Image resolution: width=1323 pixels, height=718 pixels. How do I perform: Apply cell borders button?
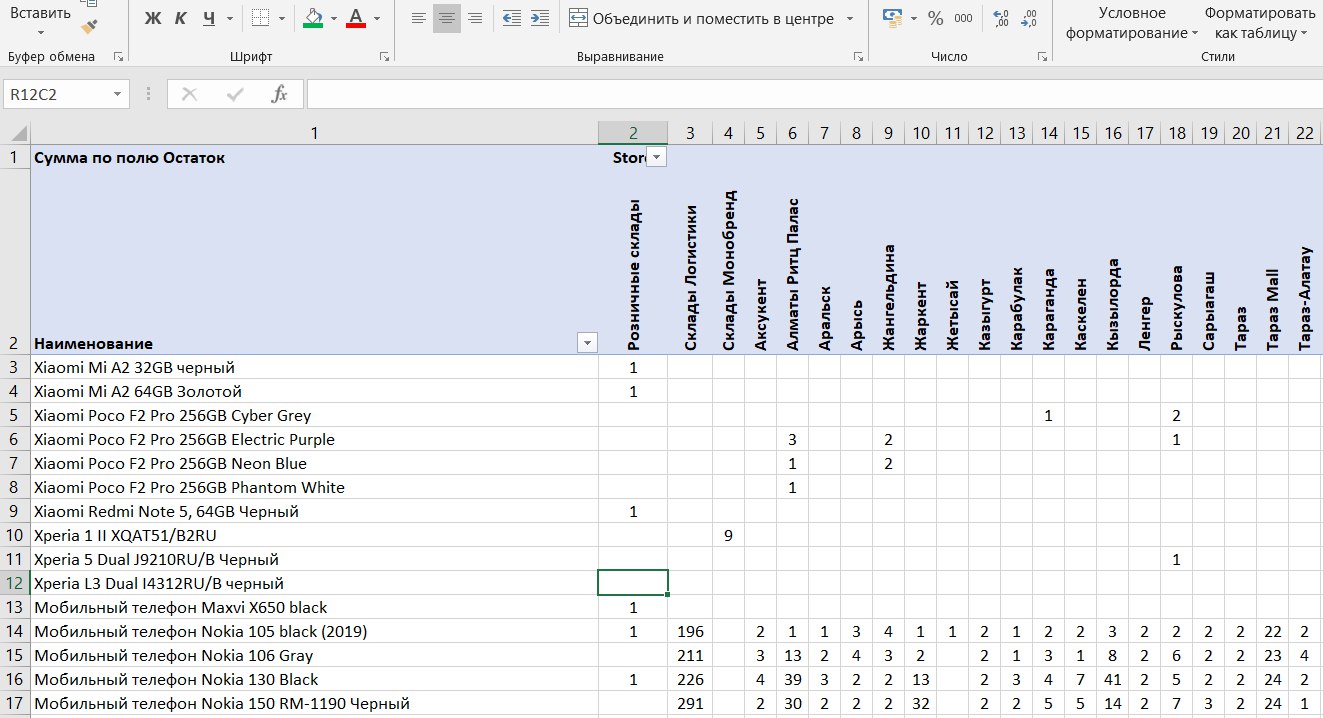[260, 18]
